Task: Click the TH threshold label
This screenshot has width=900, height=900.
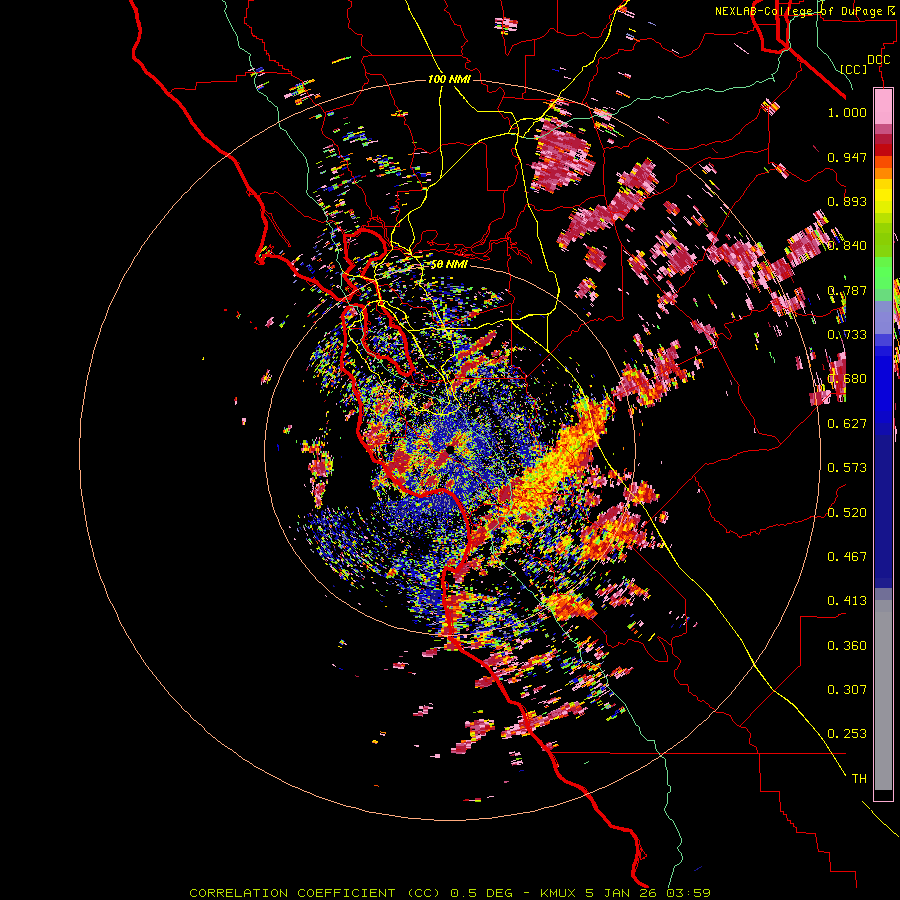Action: coord(859,779)
